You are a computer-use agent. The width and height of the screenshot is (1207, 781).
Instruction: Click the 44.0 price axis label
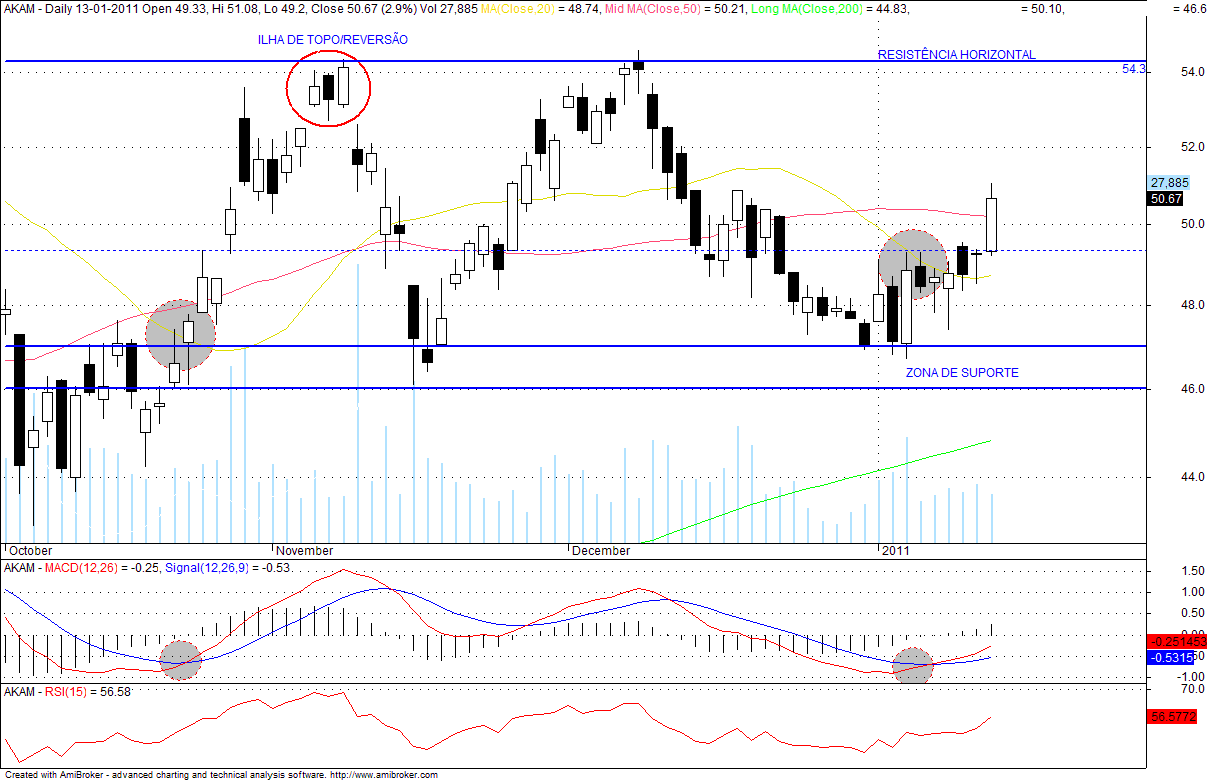pos(1193,476)
